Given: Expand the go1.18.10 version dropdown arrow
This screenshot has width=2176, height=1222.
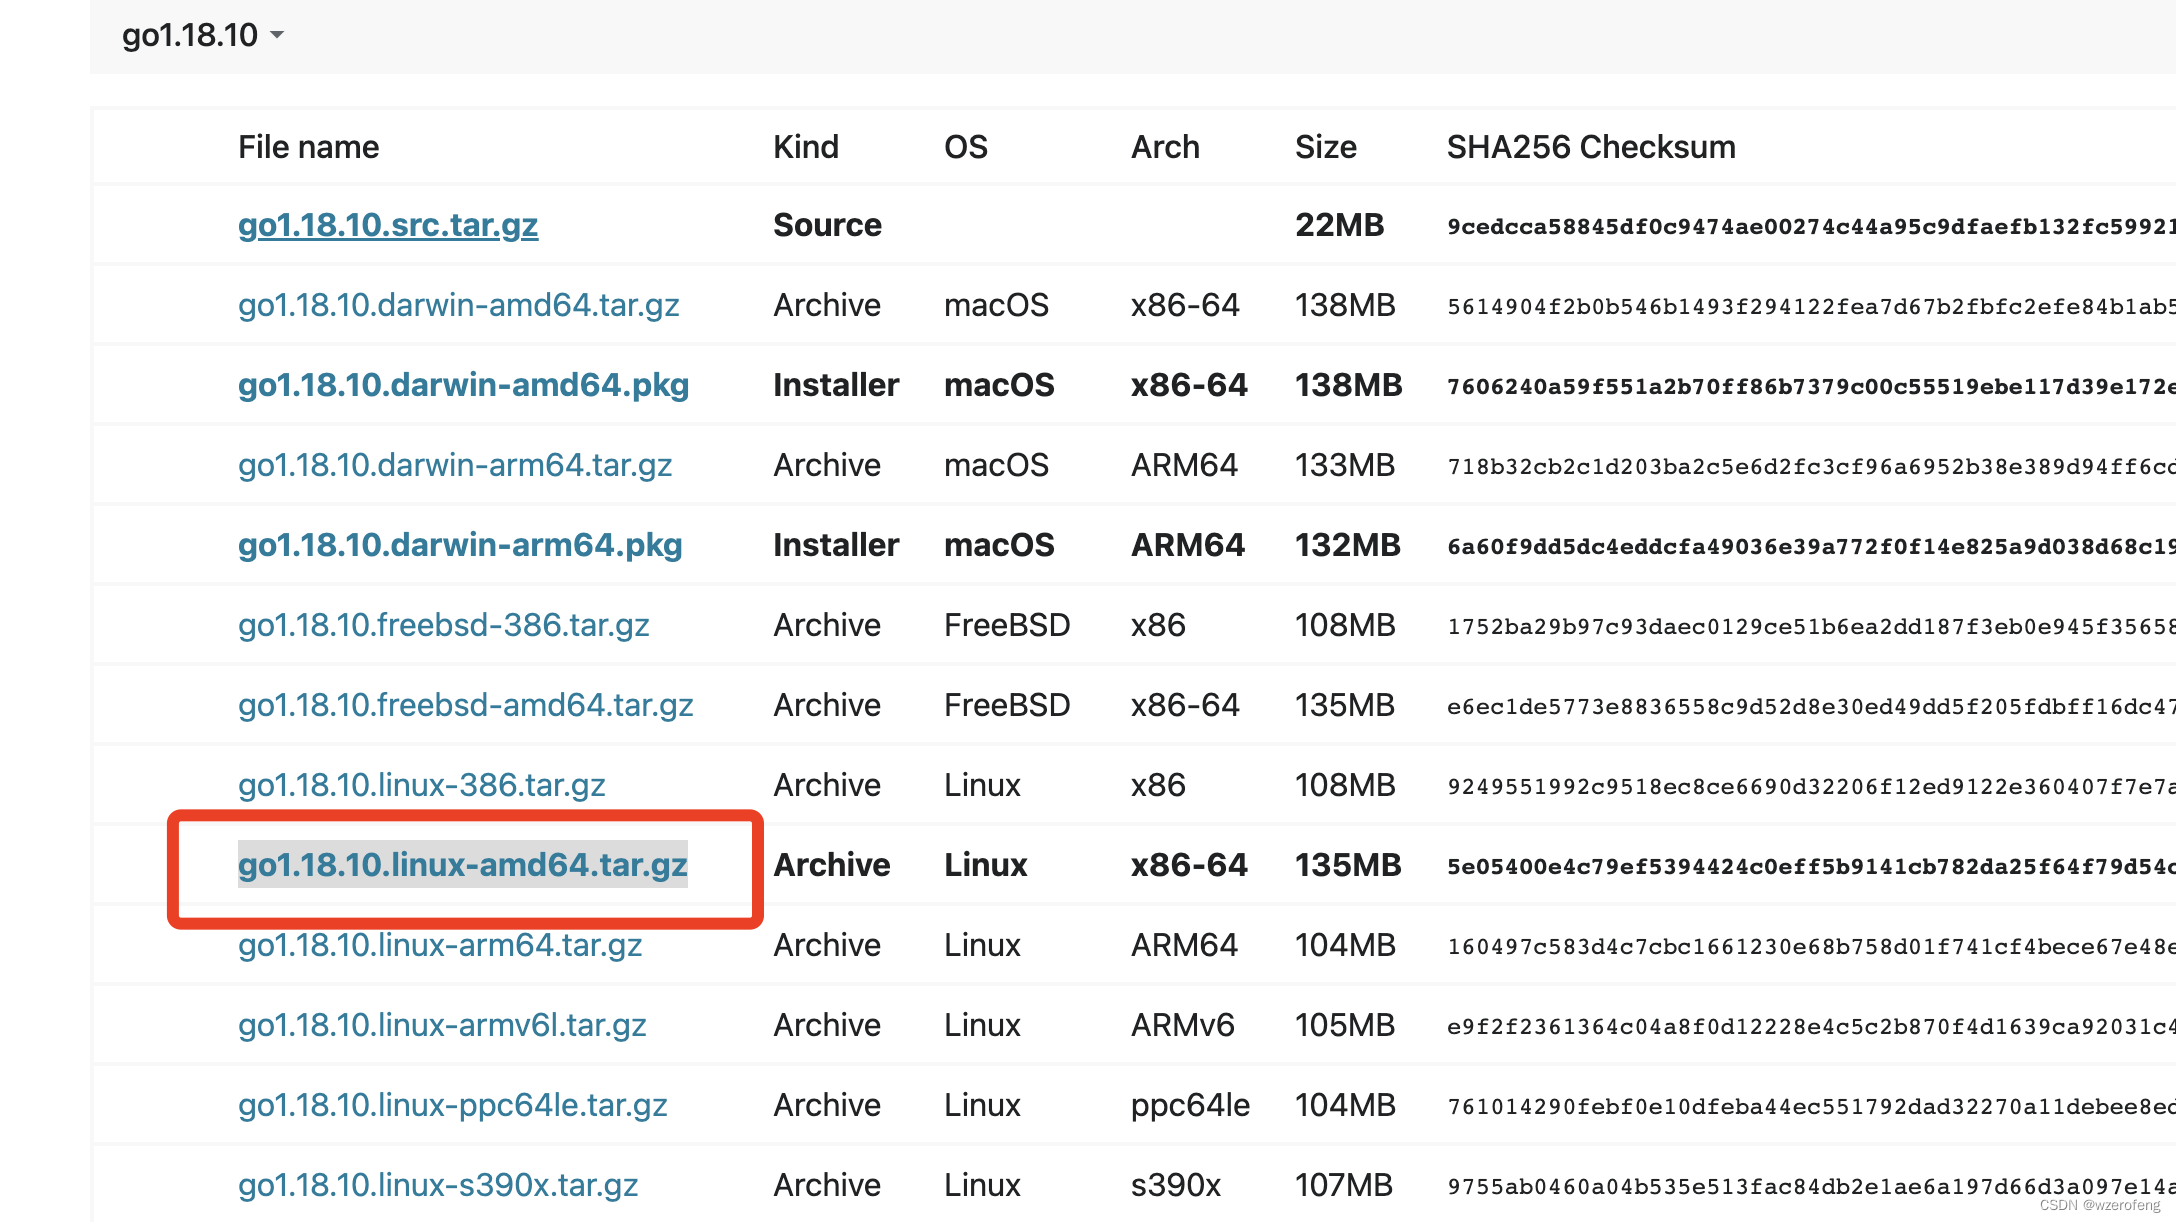Looking at the screenshot, I should pyautogui.click(x=277, y=36).
